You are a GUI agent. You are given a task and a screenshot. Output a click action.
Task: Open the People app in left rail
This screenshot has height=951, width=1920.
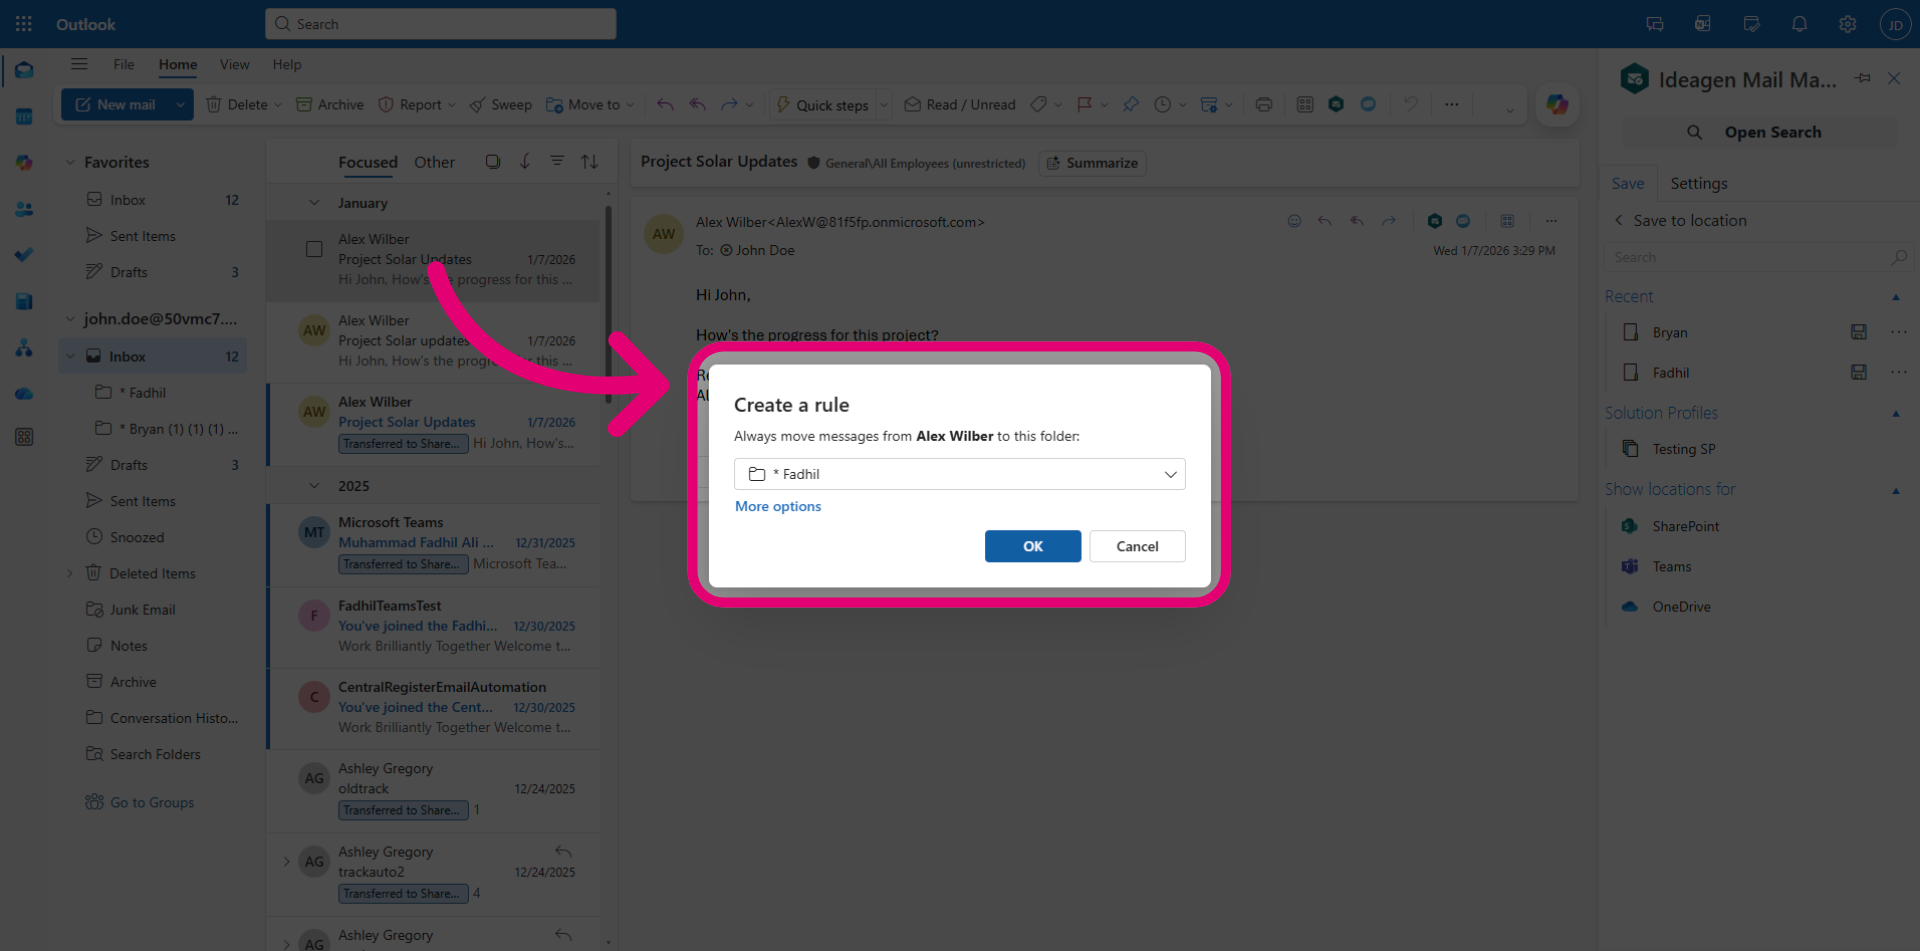[24, 209]
